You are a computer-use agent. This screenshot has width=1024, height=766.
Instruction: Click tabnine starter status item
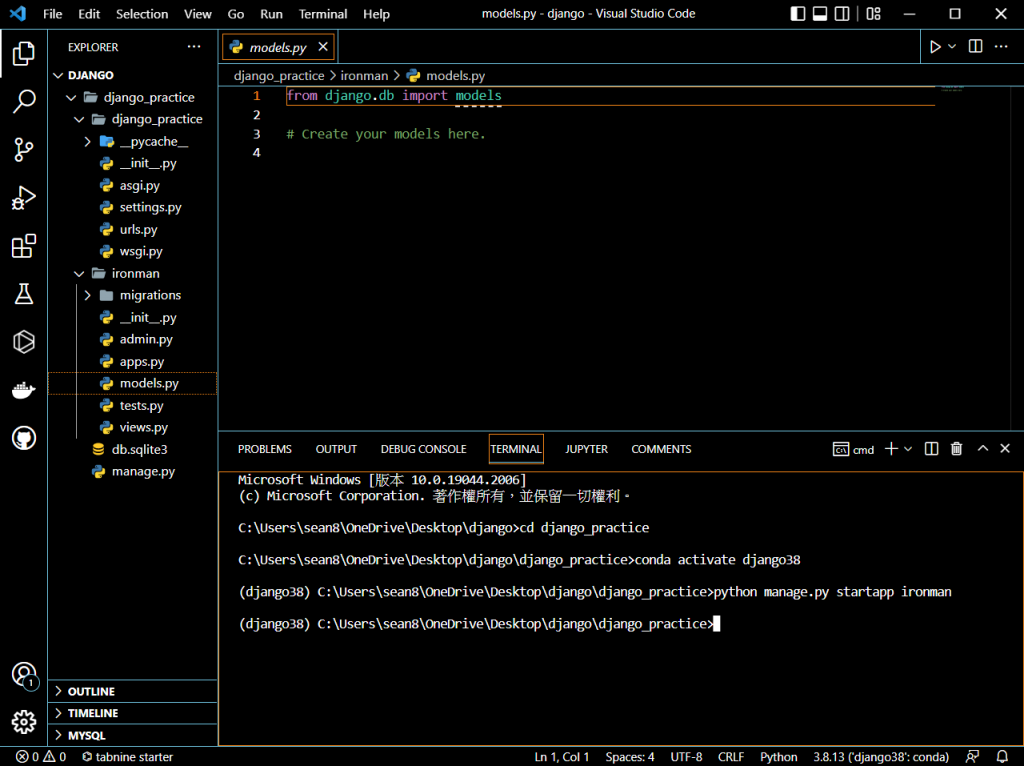127,756
